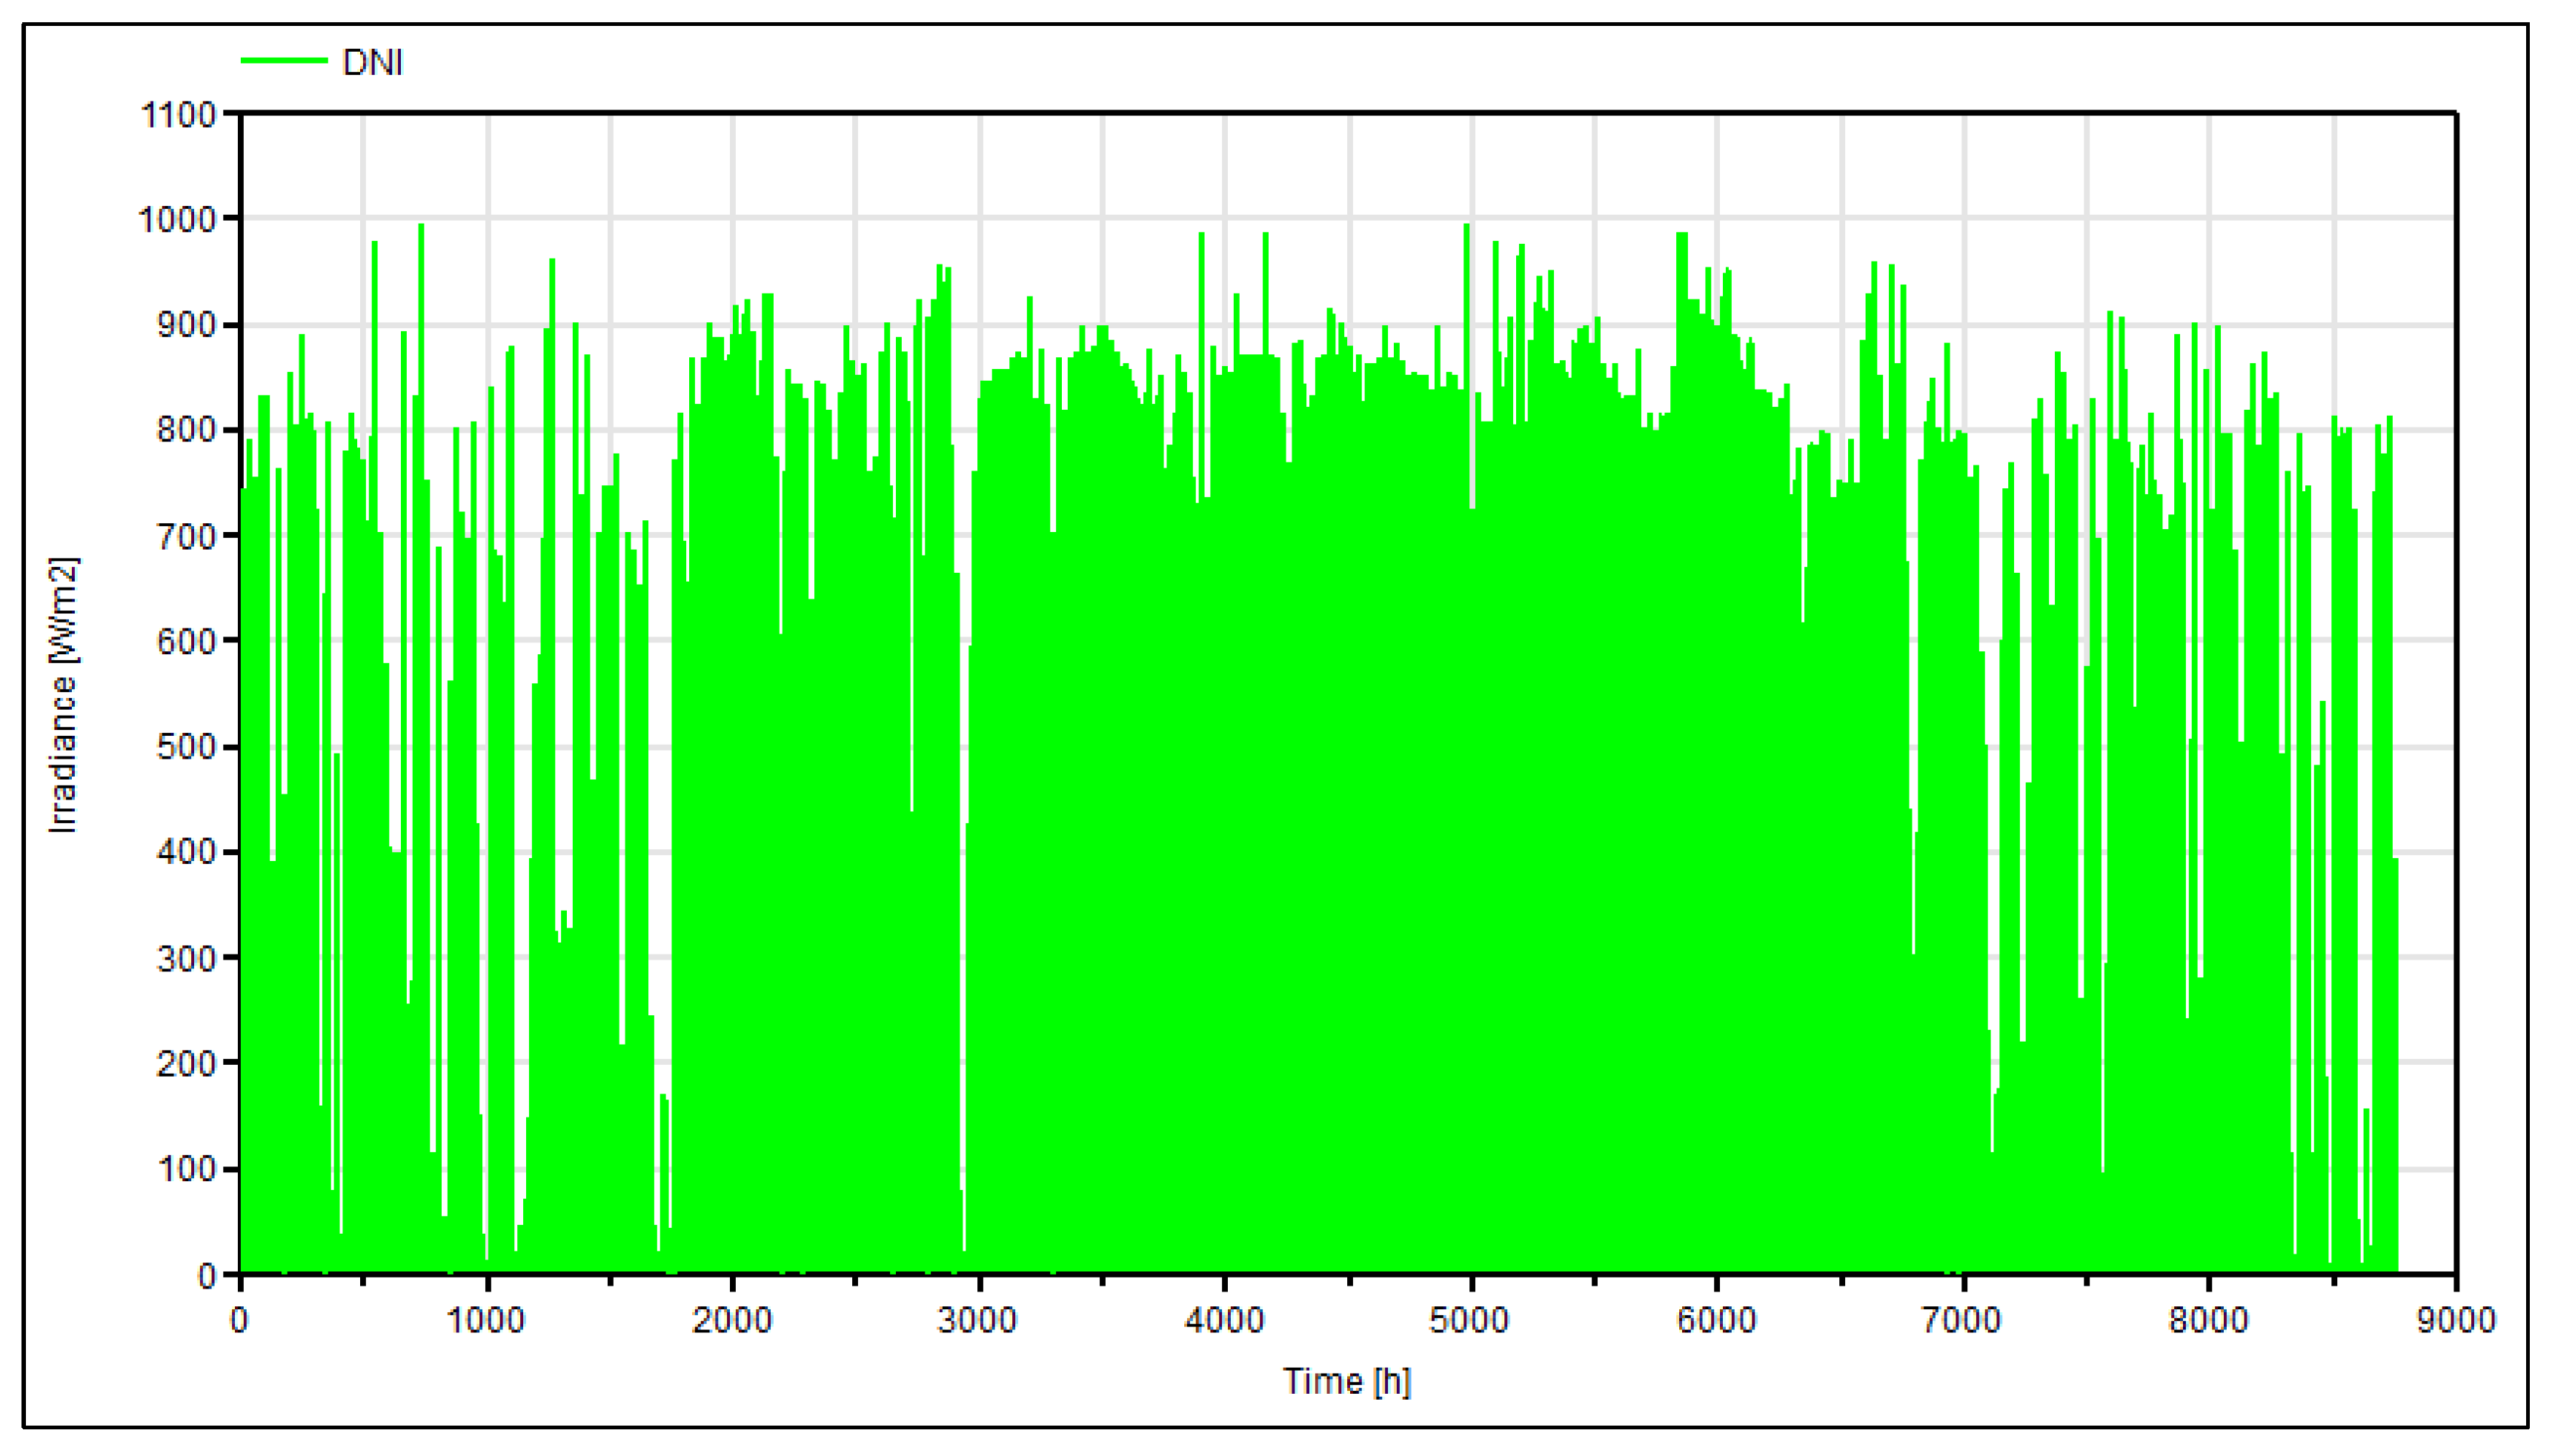Click the 1000 label on the y-axis
2555x1456 pixels.
[x=176, y=220]
